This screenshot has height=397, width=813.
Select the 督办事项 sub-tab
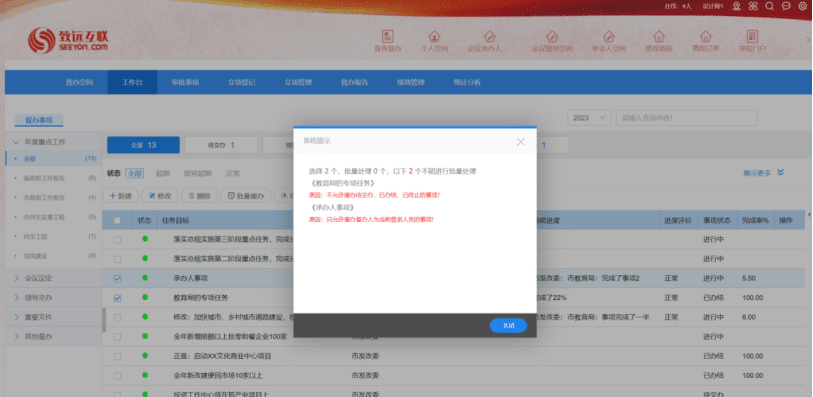click(x=39, y=120)
